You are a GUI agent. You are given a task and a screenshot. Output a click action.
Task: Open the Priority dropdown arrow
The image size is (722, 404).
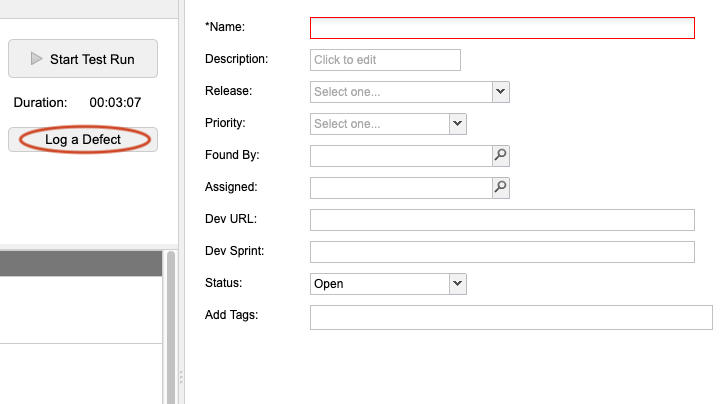tap(458, 124)
